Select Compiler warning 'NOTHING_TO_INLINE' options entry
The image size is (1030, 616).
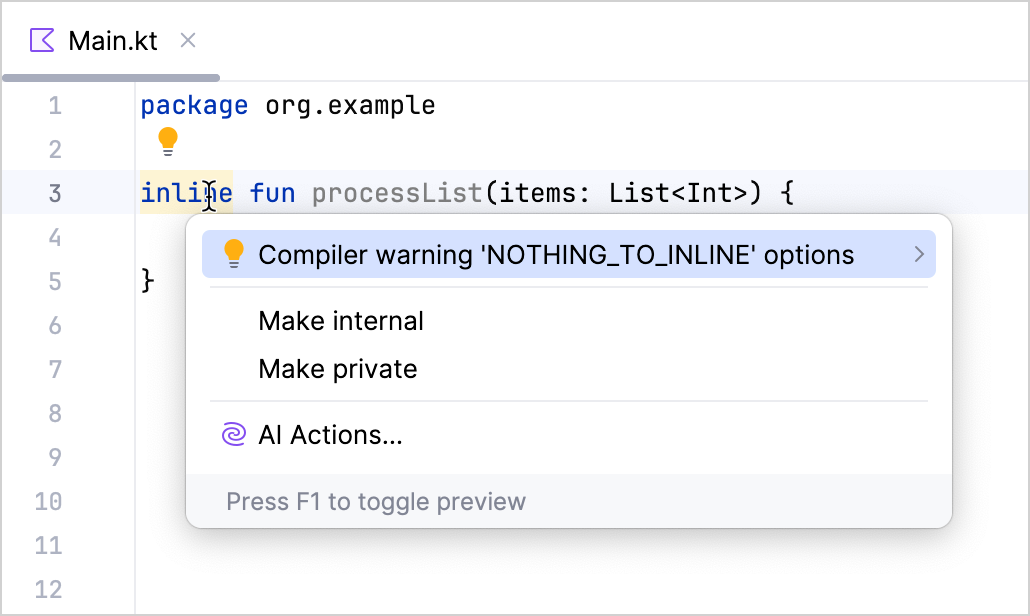555,255
